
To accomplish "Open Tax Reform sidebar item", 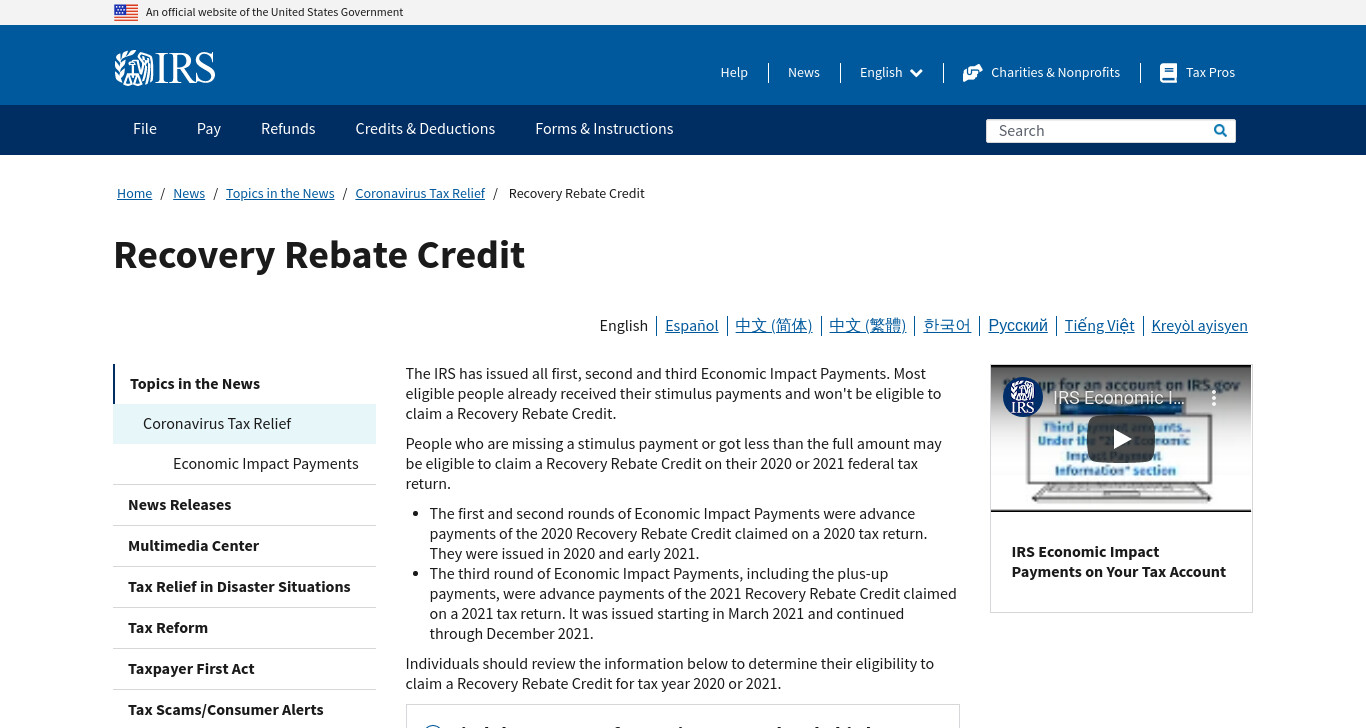I will [245, 628].
